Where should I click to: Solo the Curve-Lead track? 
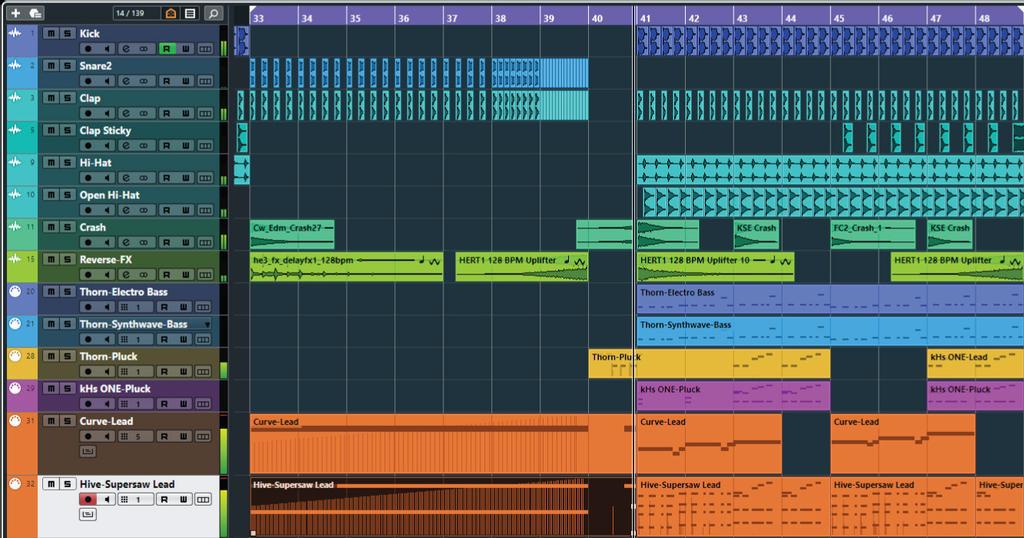click(67, 421)
